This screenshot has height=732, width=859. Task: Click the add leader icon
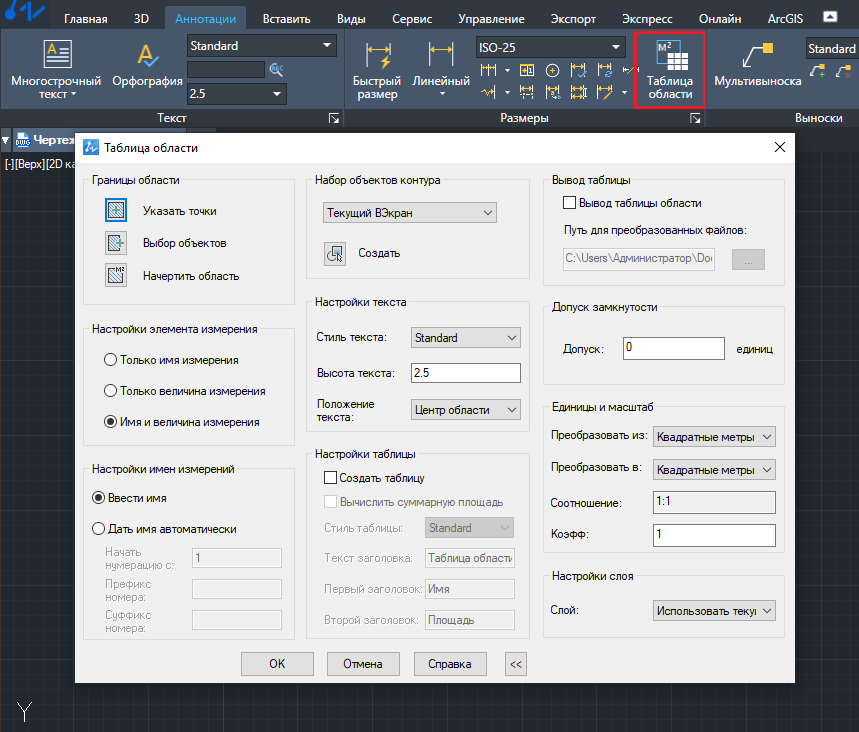coord(817,70)
